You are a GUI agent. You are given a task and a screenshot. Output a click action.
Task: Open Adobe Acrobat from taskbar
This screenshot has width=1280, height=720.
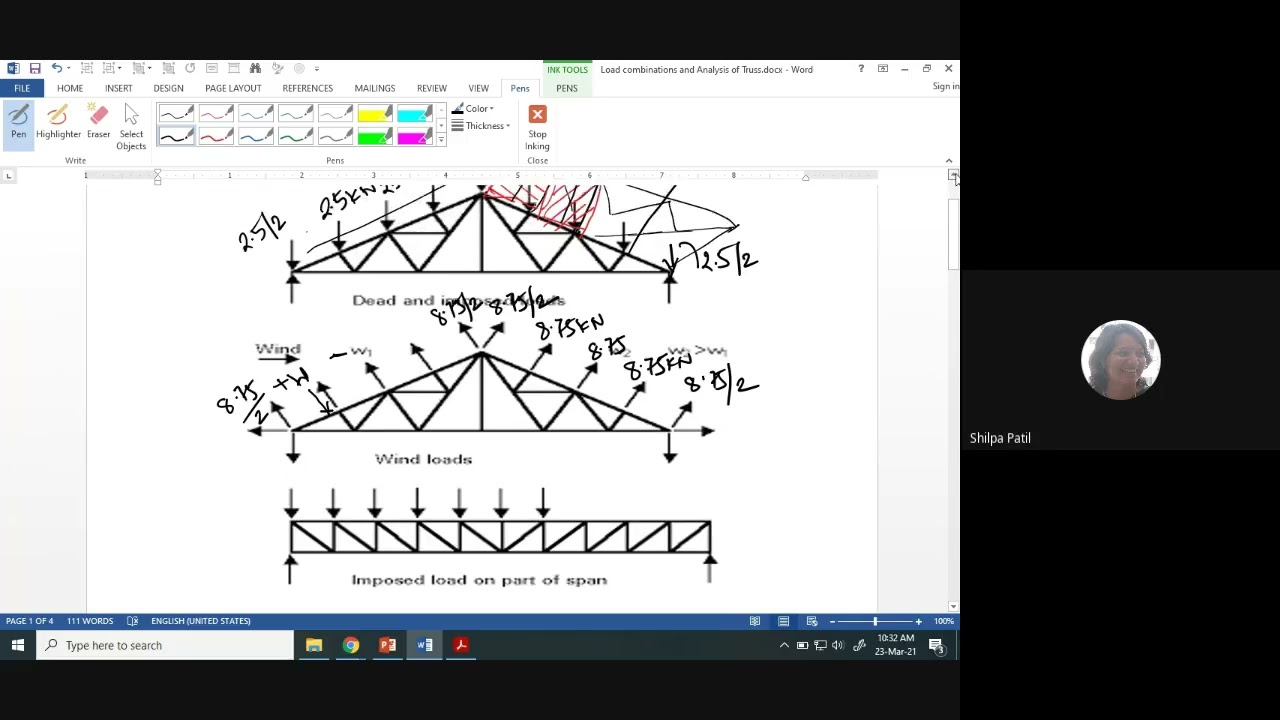coord(461,645)
